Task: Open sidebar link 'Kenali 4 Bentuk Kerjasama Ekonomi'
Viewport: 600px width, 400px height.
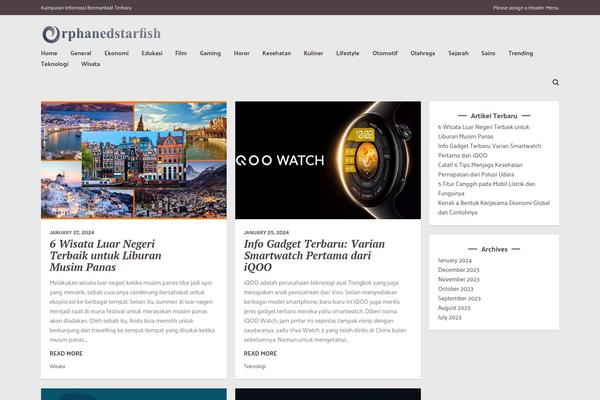Action: click(494, 207)
